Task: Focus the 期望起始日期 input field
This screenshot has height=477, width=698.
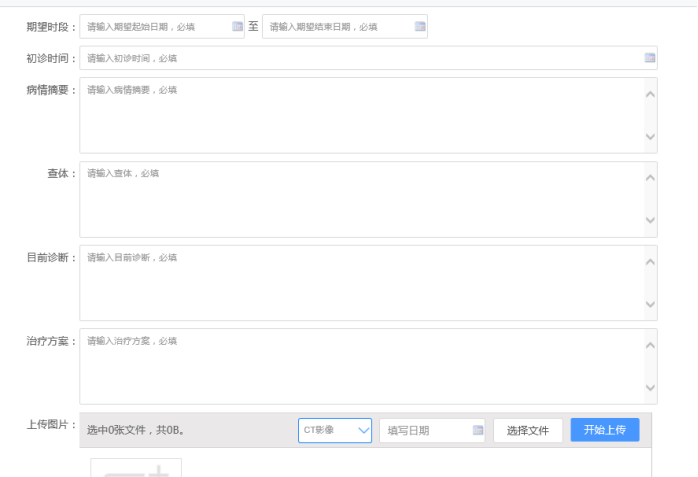Action: point(155,27)
